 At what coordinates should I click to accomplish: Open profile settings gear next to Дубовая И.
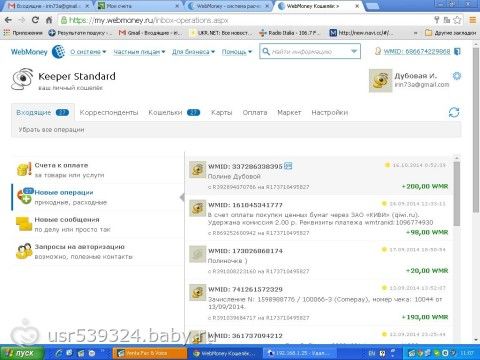(457, 76)
